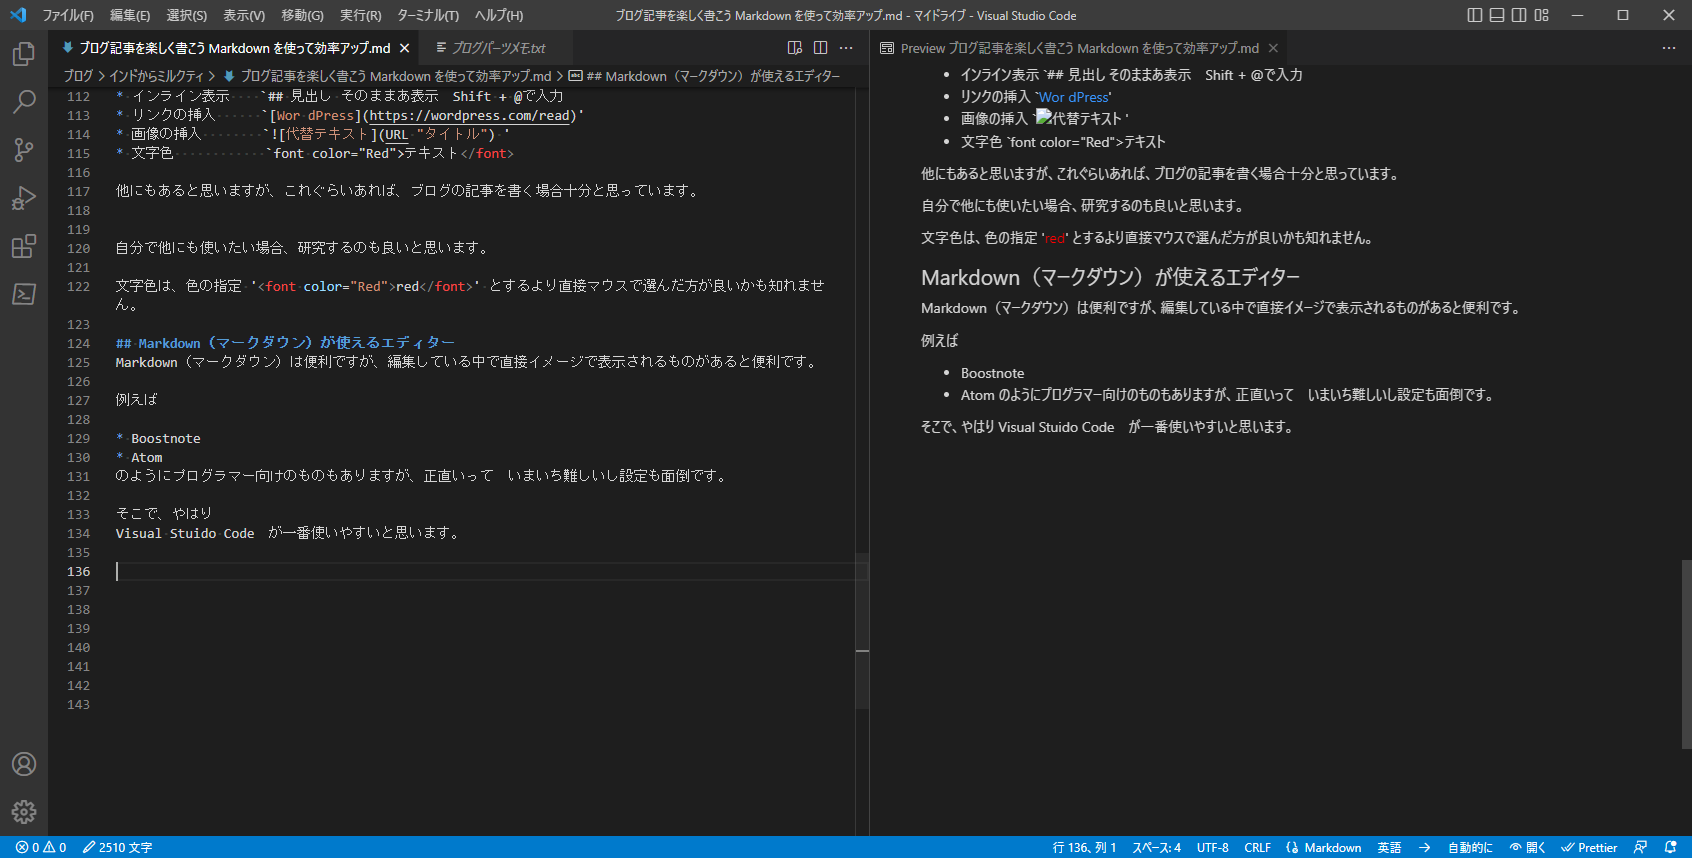Open the ターミナル(T) menu

point(428,15)
